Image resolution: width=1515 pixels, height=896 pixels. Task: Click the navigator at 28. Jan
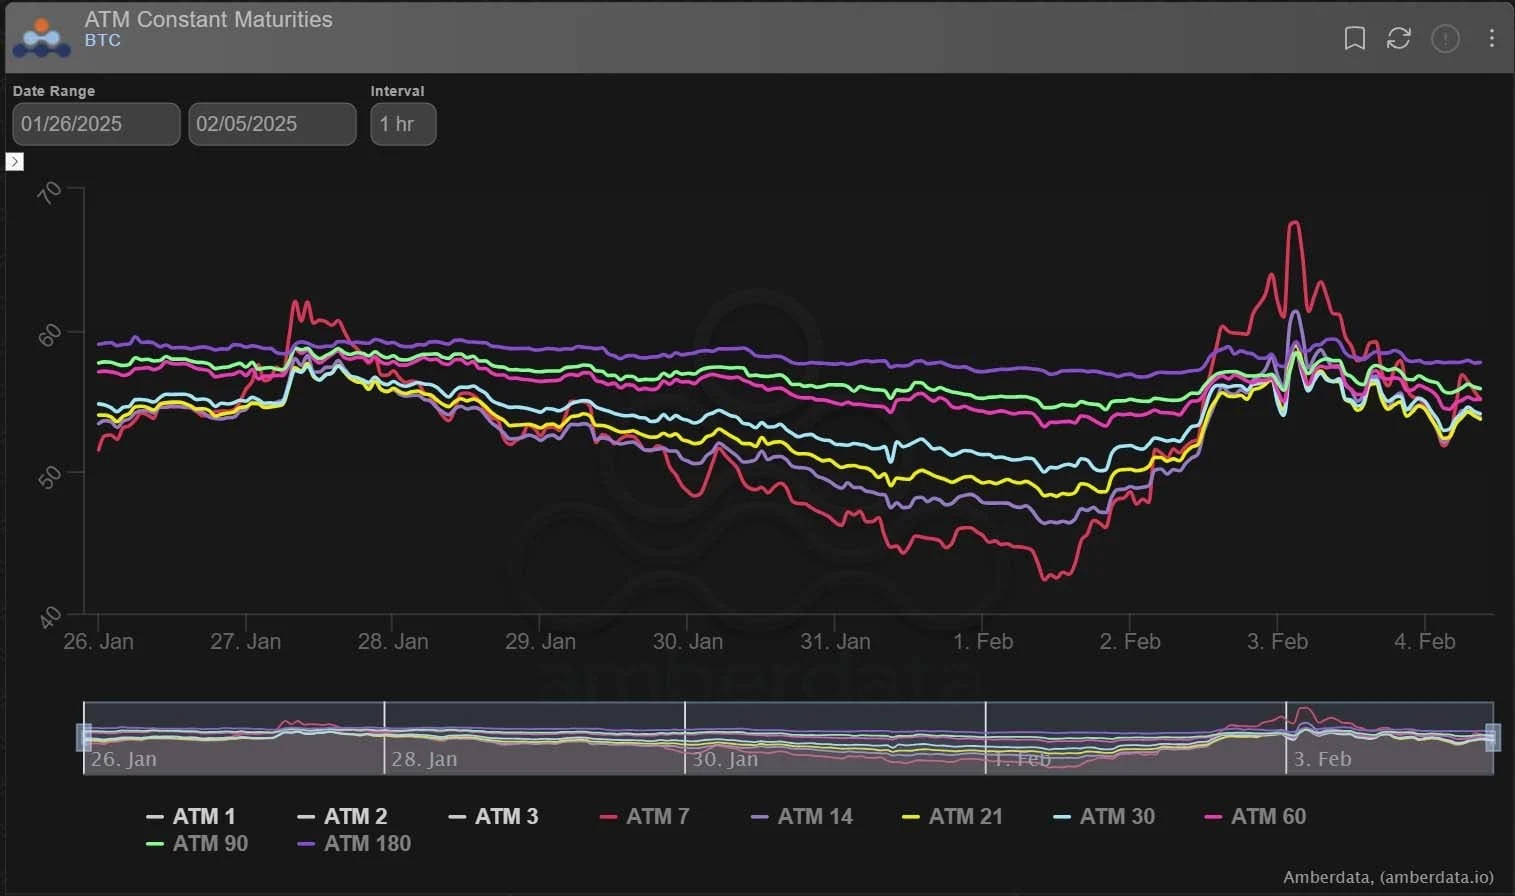click(x=424, y=759)
